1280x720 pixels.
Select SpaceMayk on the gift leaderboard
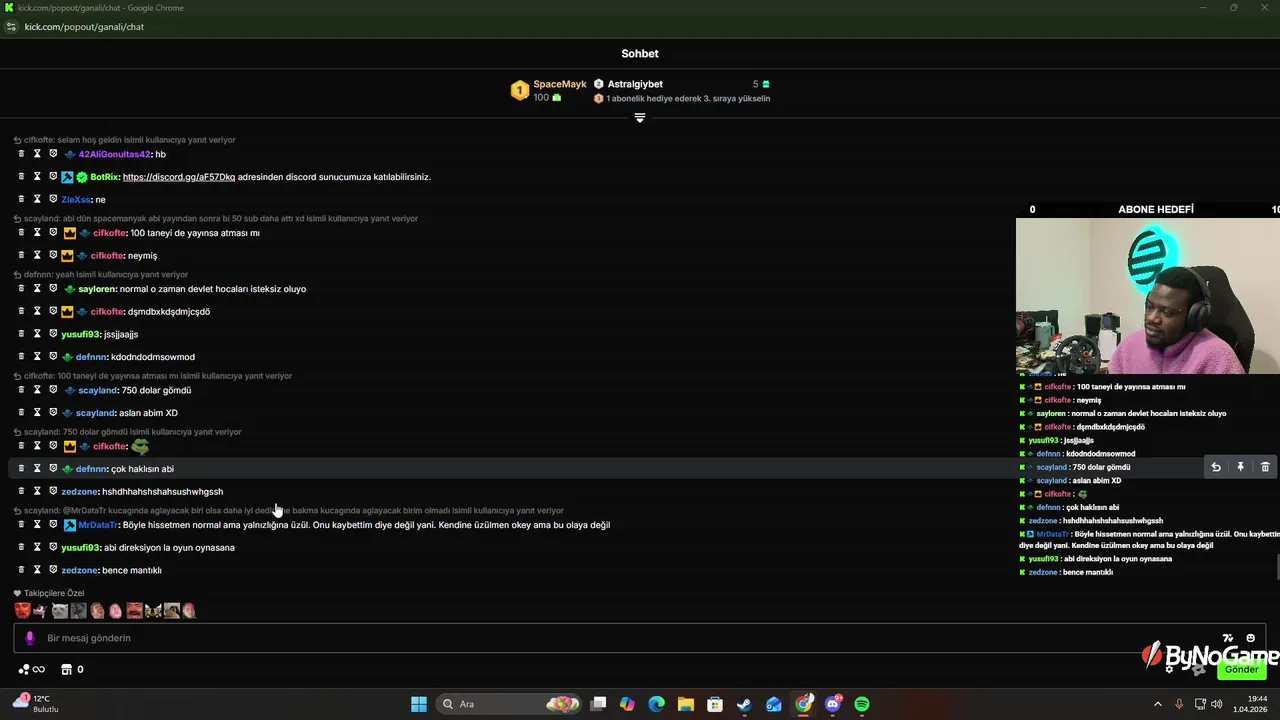559,84
